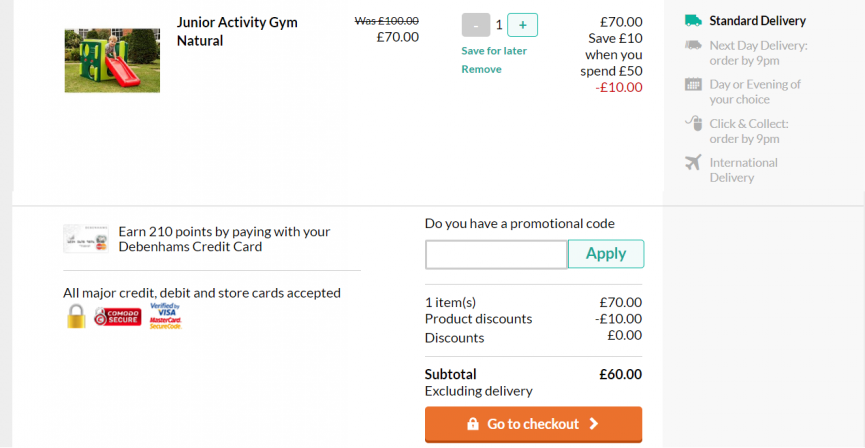Open the Junior Activity Gym Natural title link
This screenshot has width=865, height=448.
(237, 31)
